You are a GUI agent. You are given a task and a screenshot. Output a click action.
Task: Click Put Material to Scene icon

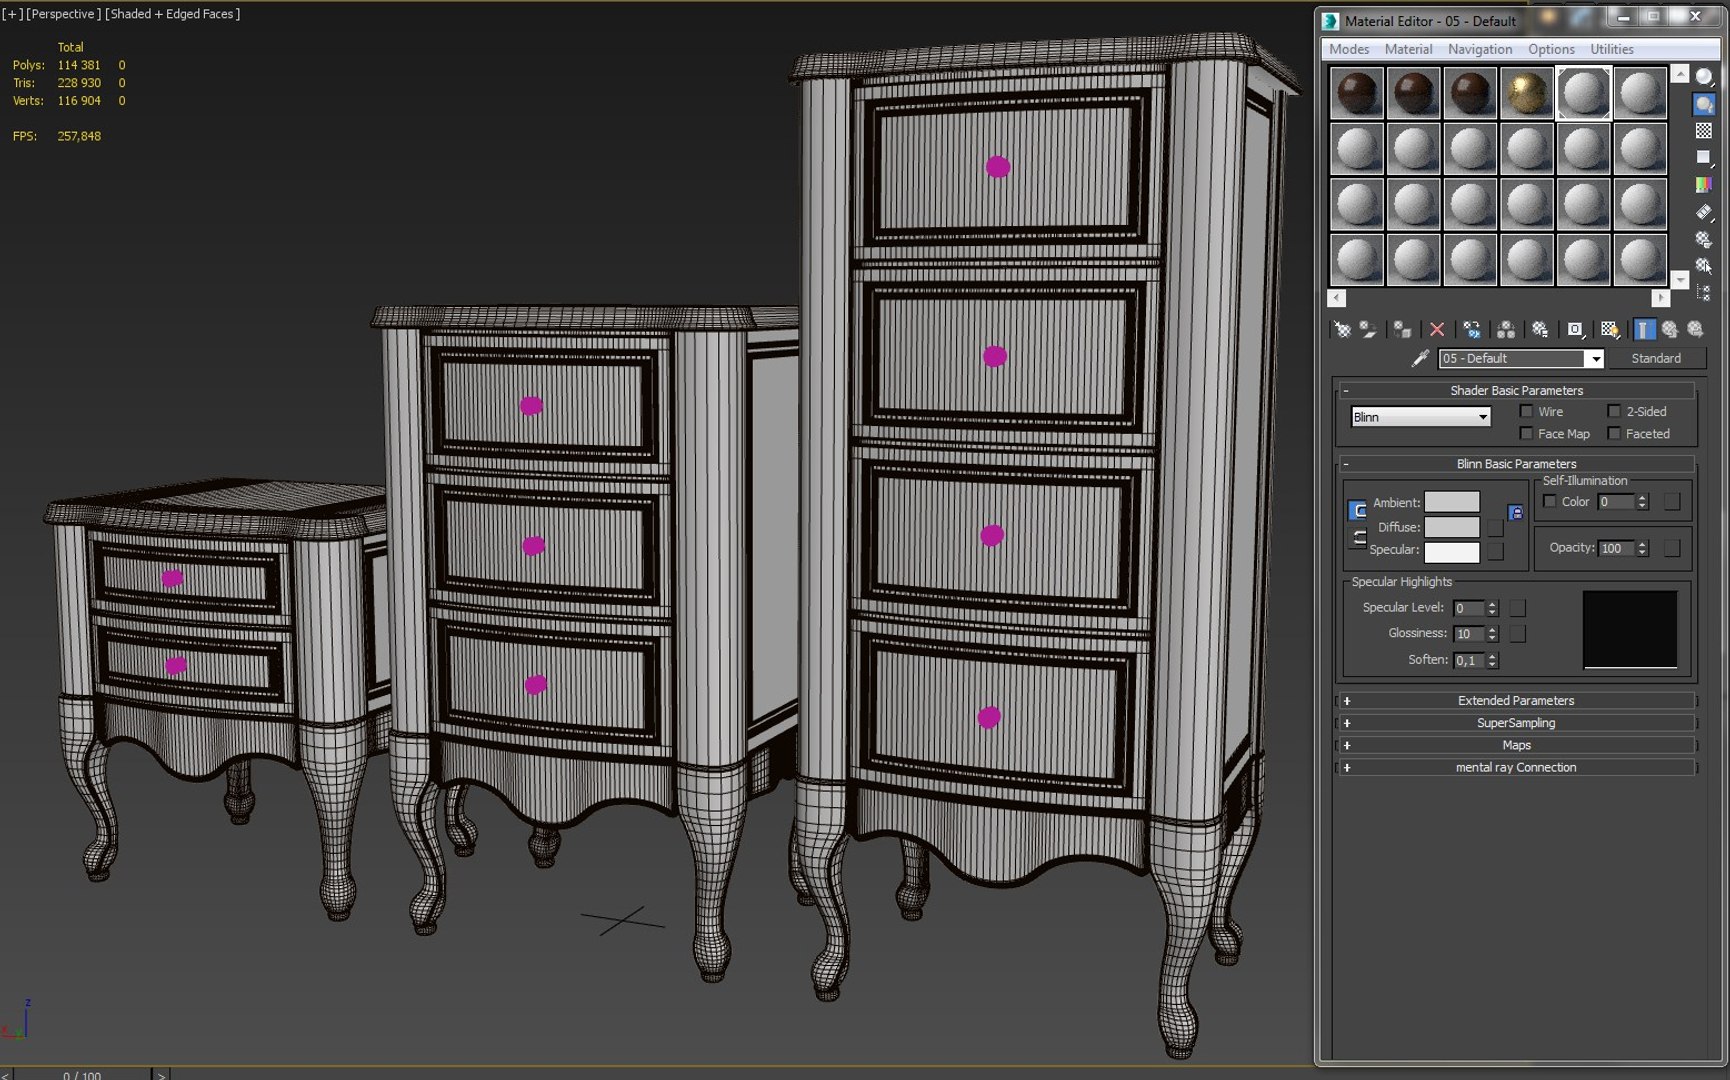pos(1368,329)
